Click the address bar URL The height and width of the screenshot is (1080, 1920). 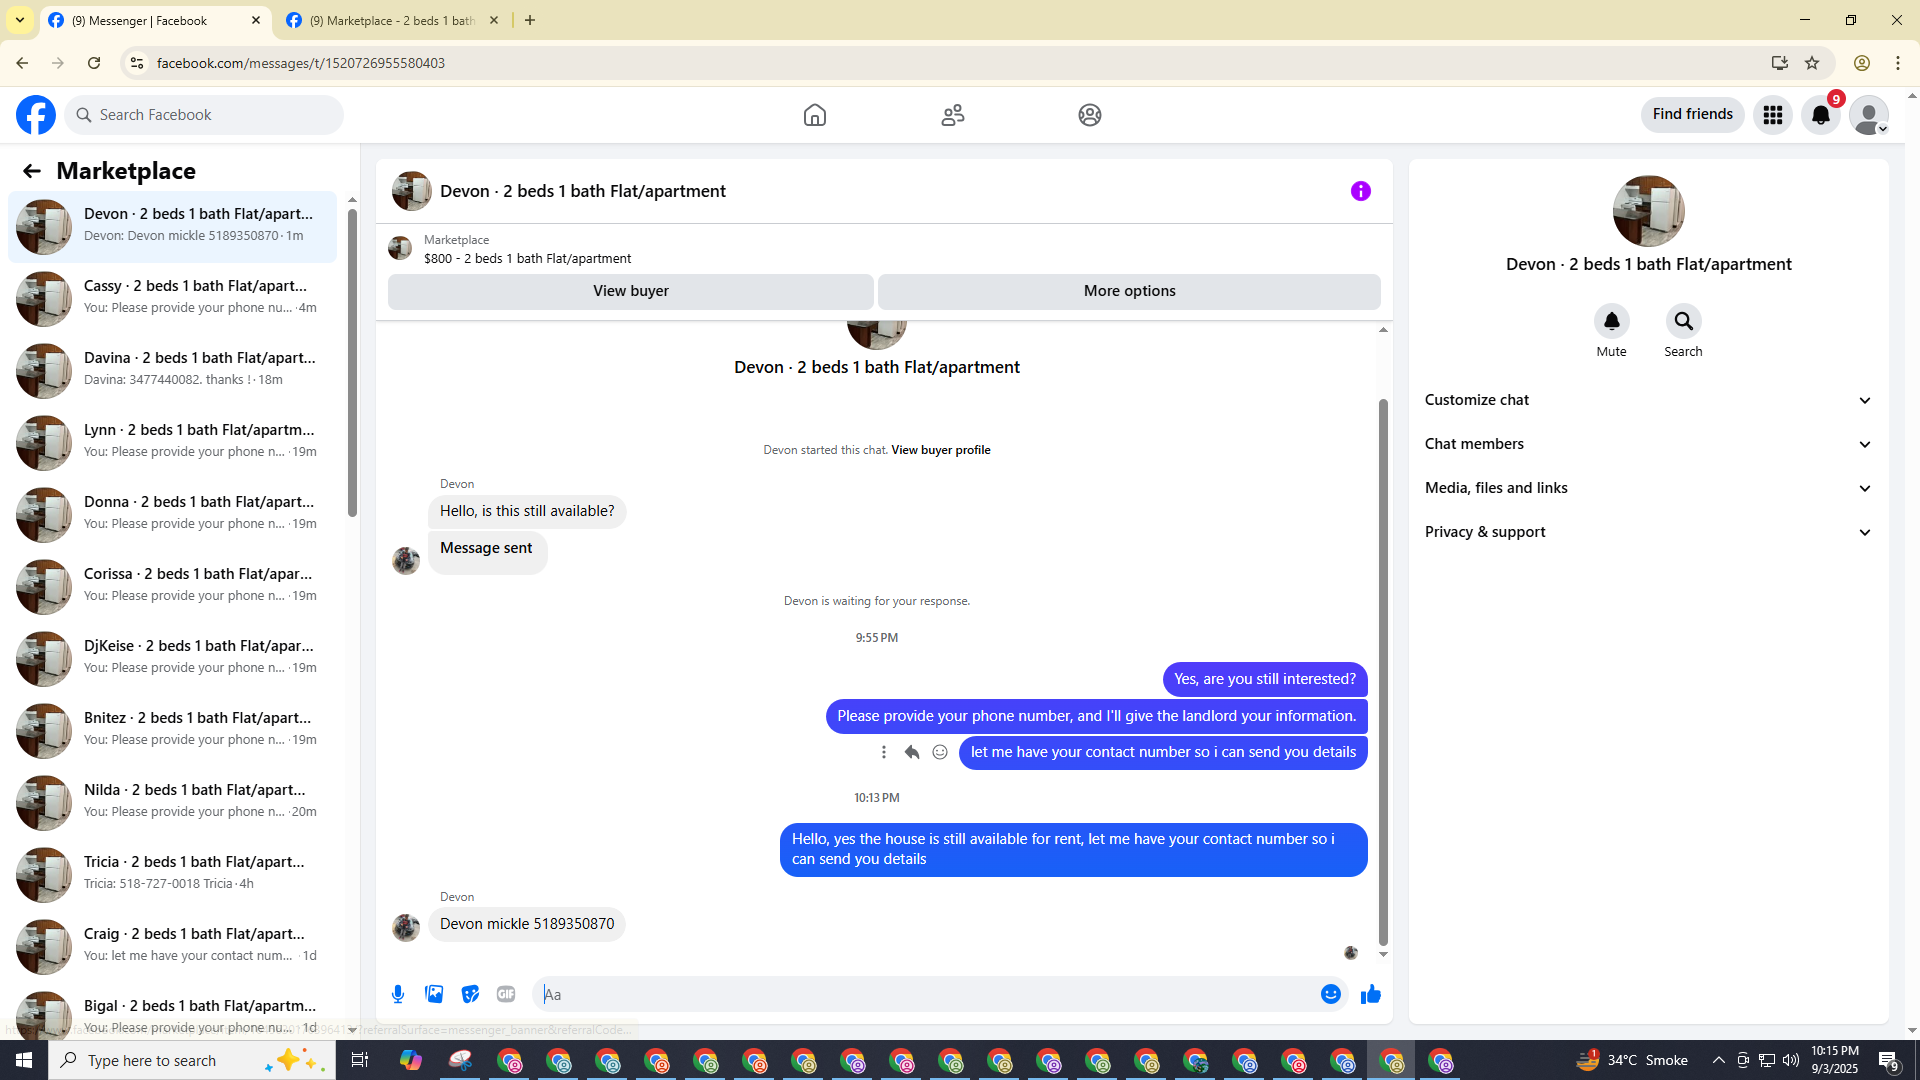click(301, 63)
